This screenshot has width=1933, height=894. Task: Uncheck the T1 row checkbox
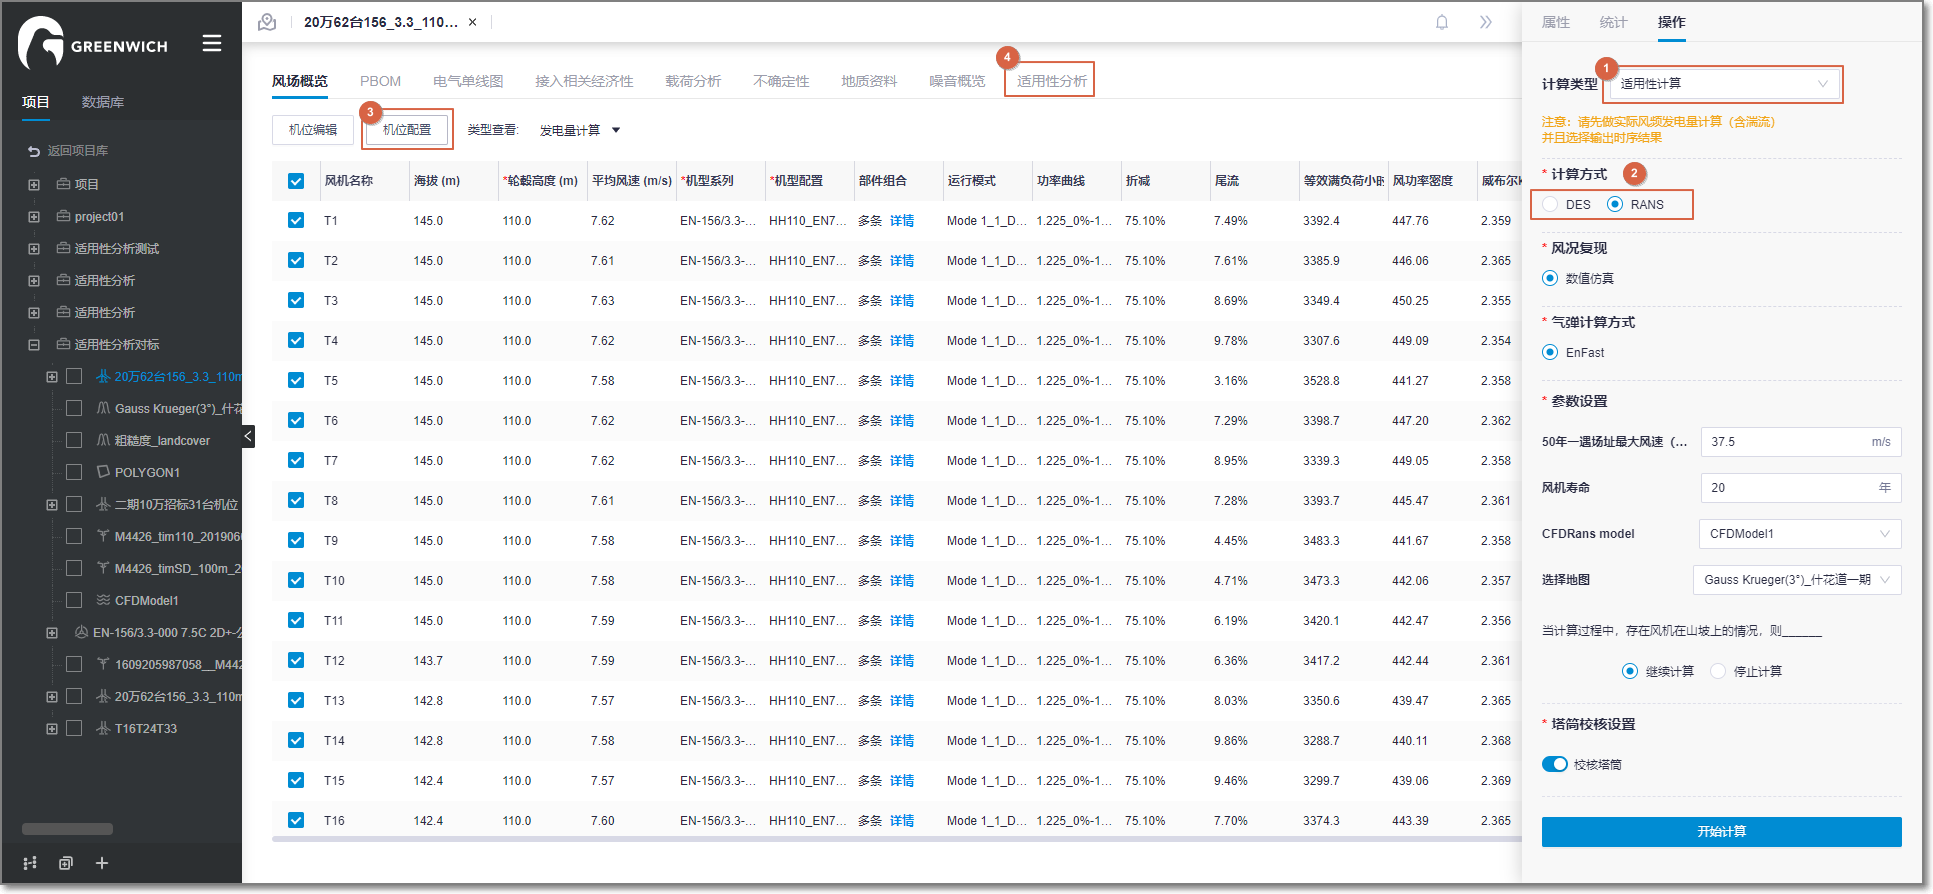tap(296, 220)
